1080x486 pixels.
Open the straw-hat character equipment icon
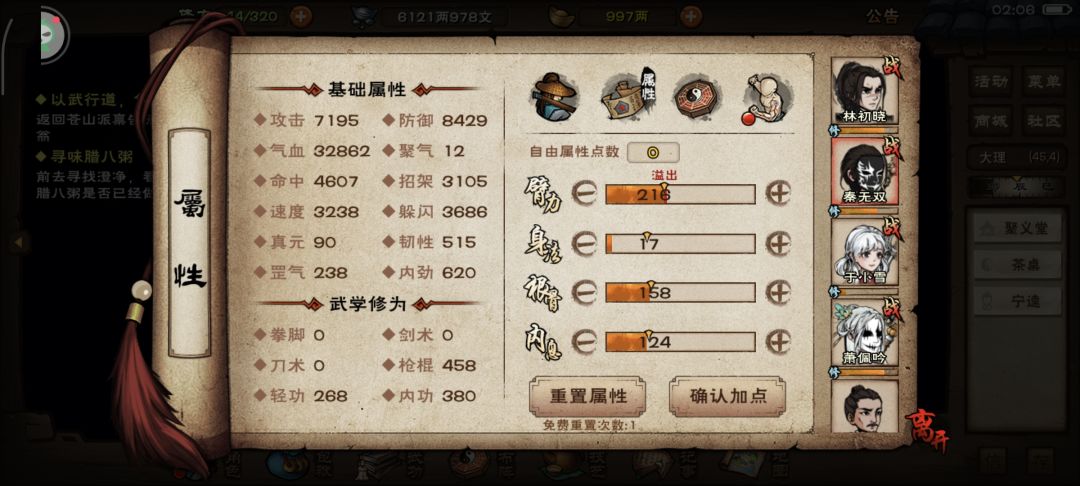click(x=554, y=96)
